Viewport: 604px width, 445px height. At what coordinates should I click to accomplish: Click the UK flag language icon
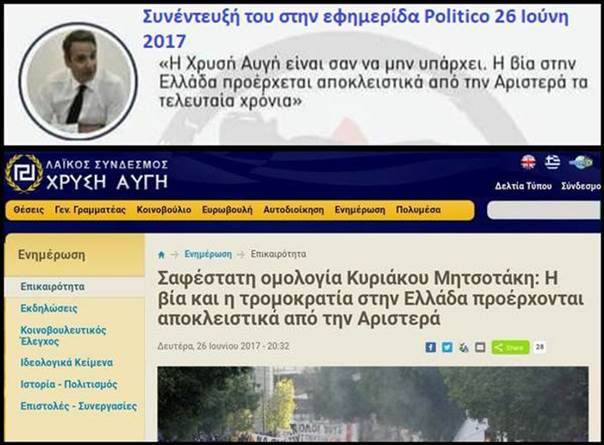(528, 162)
